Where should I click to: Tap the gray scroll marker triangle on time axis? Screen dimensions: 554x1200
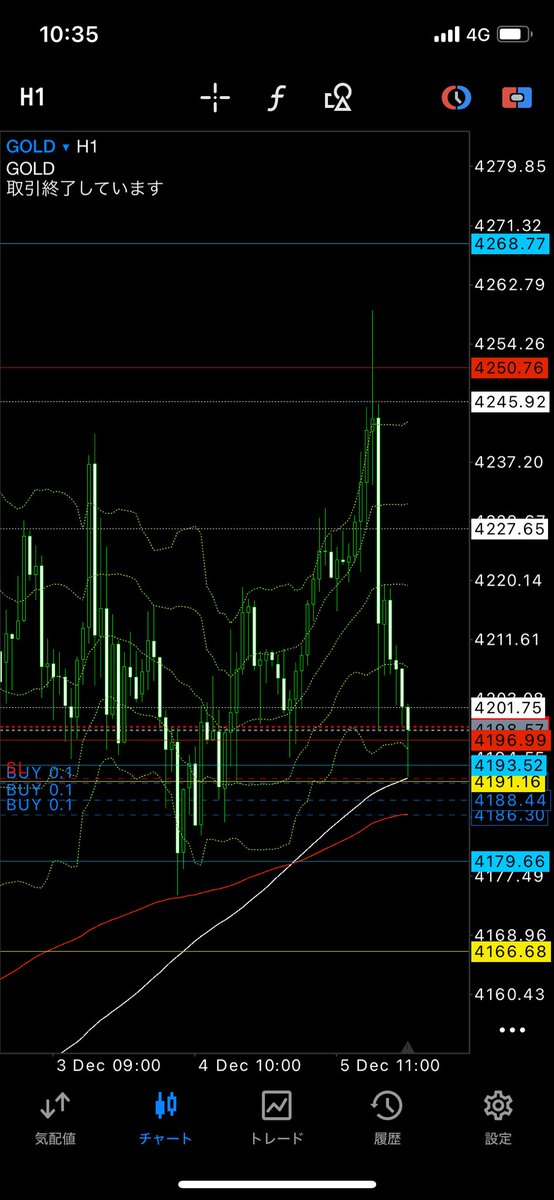(407, 1046)
